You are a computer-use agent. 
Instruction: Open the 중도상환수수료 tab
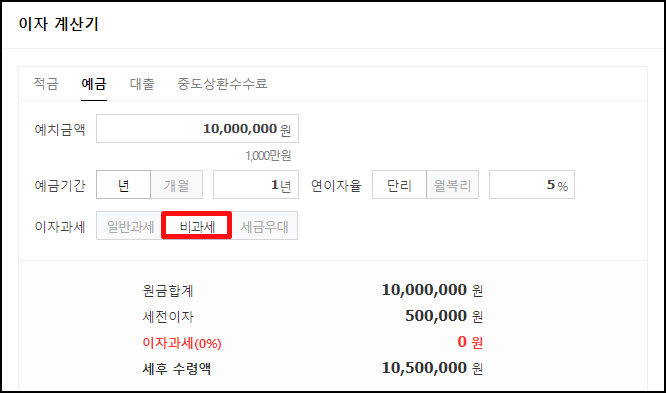[x=222, y=83]
